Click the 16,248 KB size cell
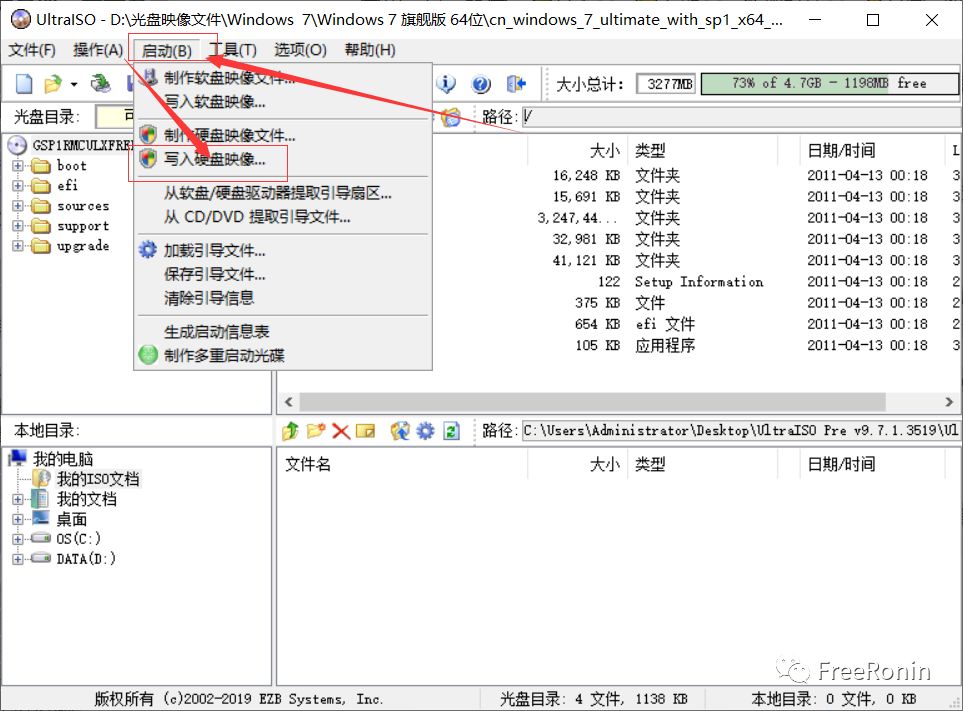This screenshot has width=963, height=711. pyautogui.click(x=587, y=176)
